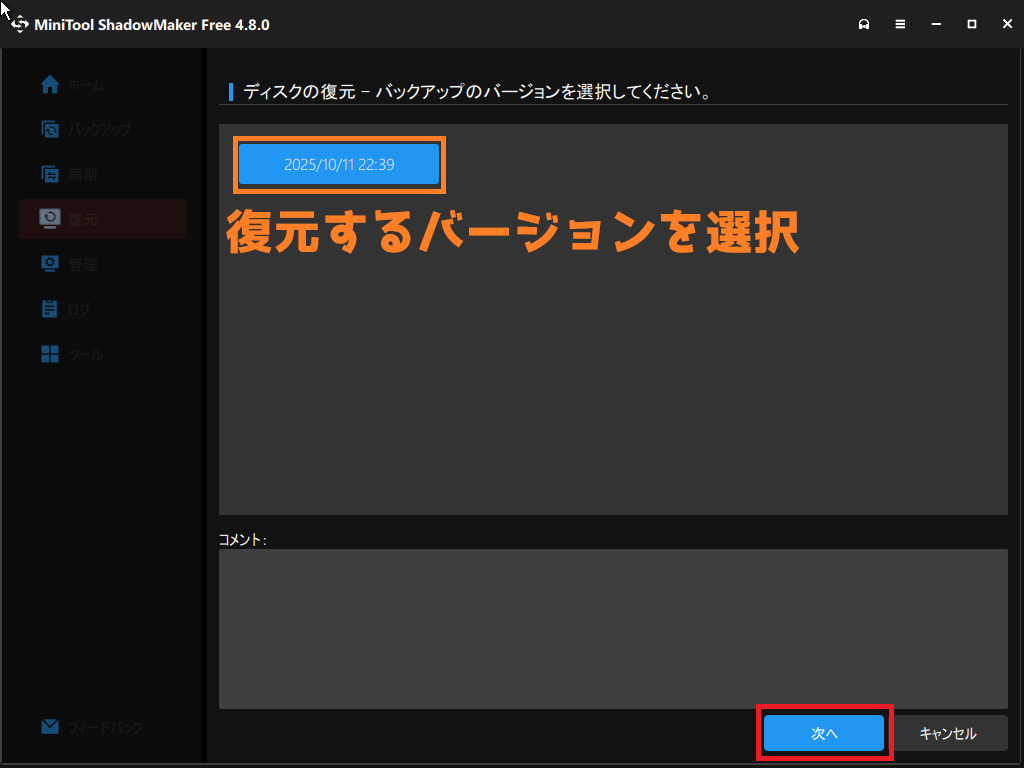
Task: Open support via the headset icon
Action: (x=864, y=24)
